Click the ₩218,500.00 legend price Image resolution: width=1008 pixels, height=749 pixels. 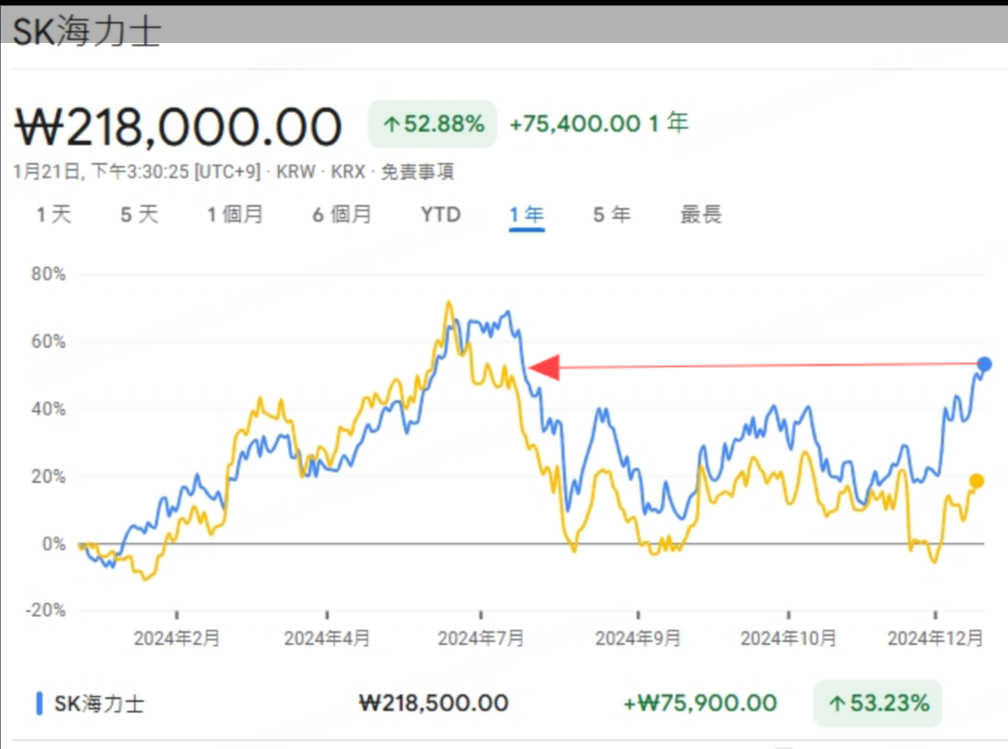tap(434, 703)
